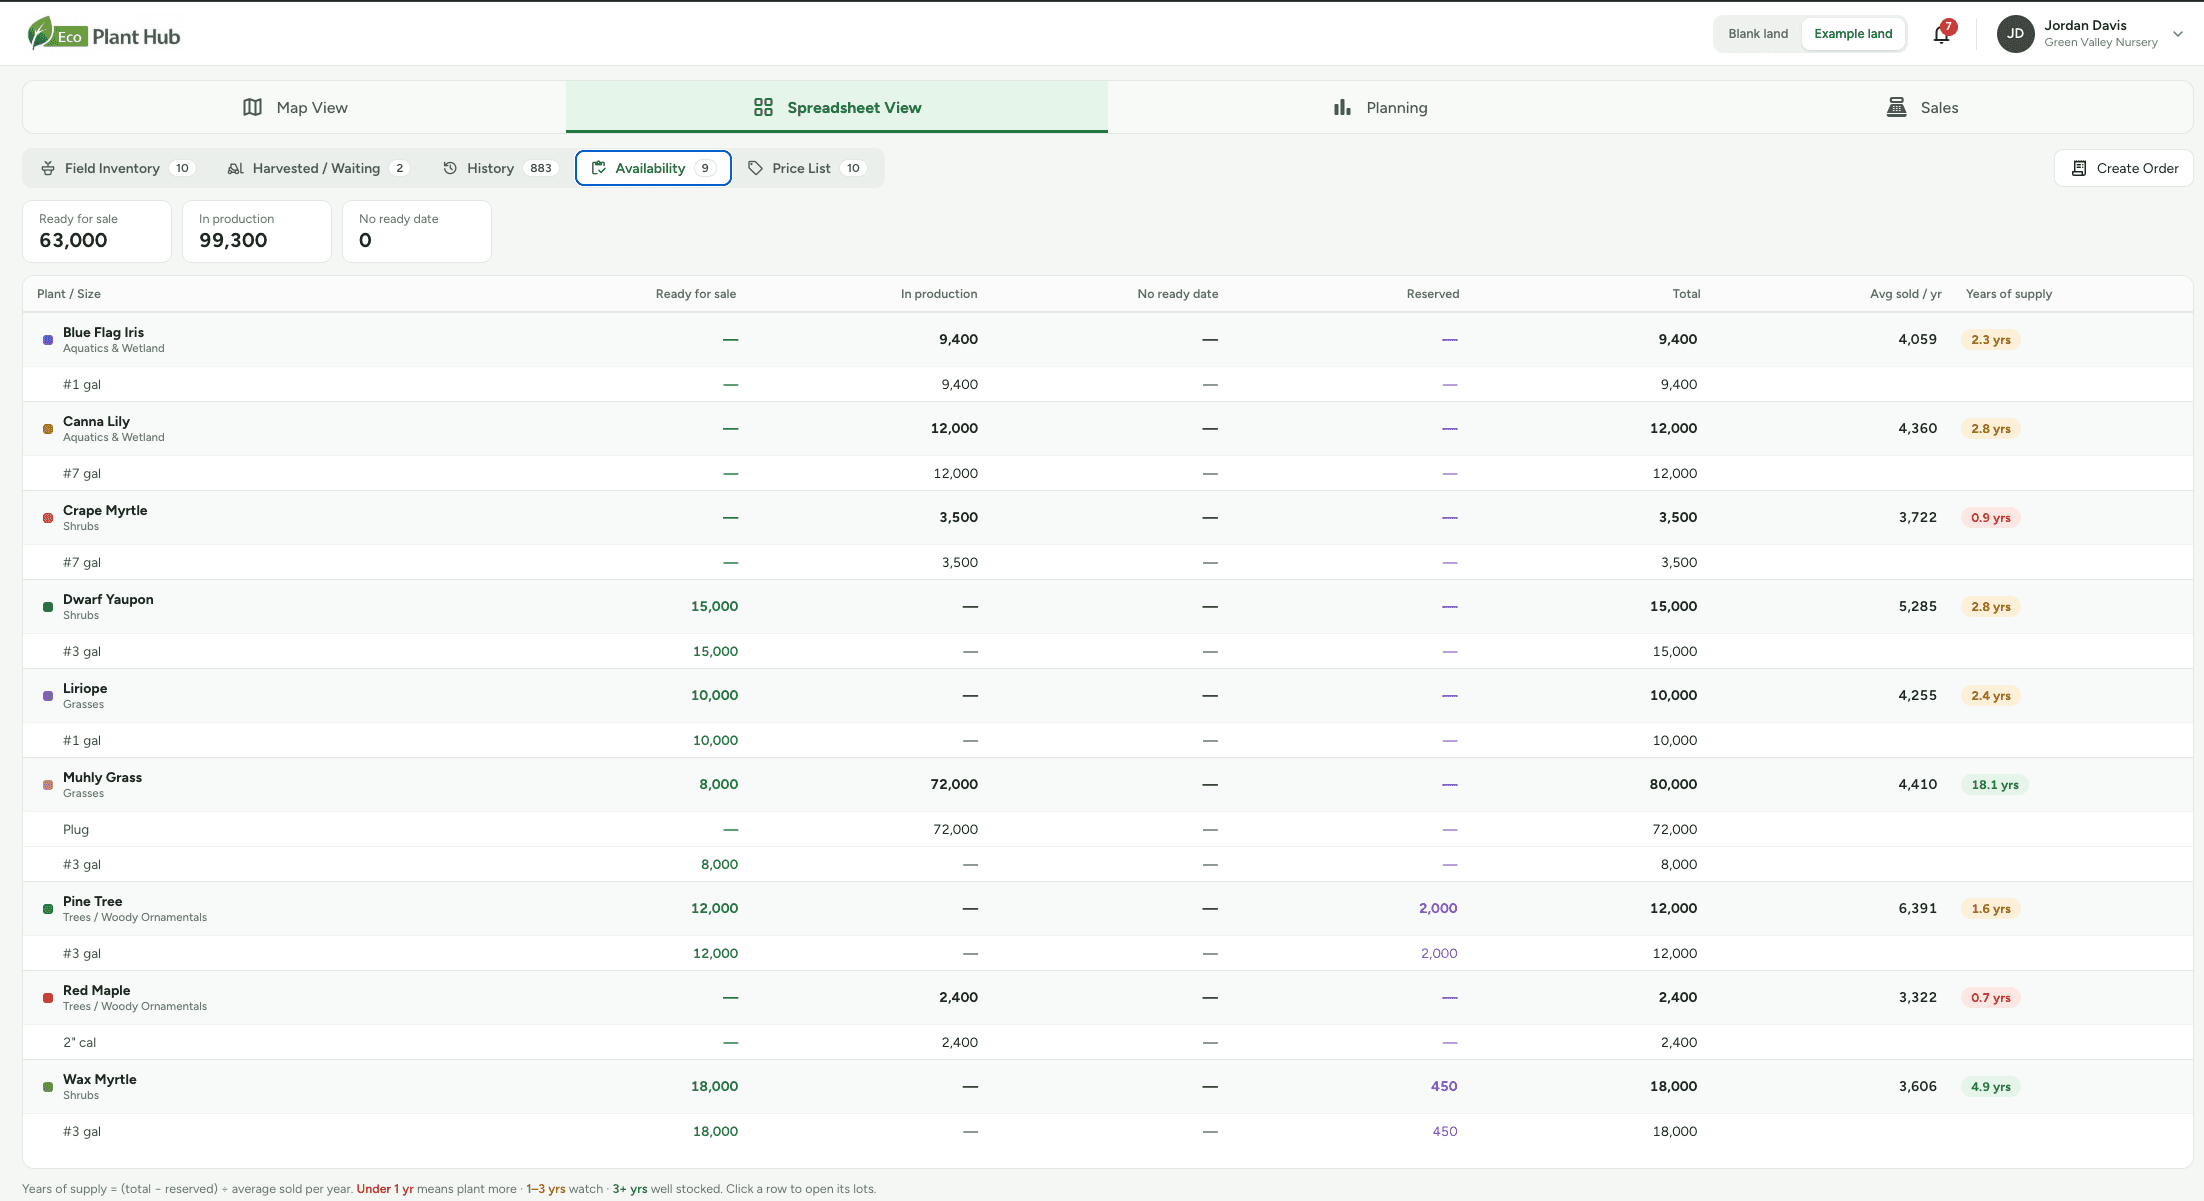Click the Planning bar chart icon

pyautogui.click(x=1342, y=107)
